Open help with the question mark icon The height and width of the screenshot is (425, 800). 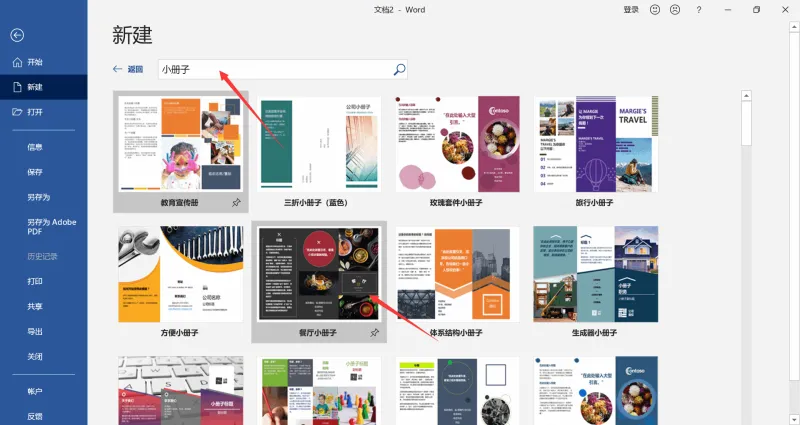click(x=699, y=10)
